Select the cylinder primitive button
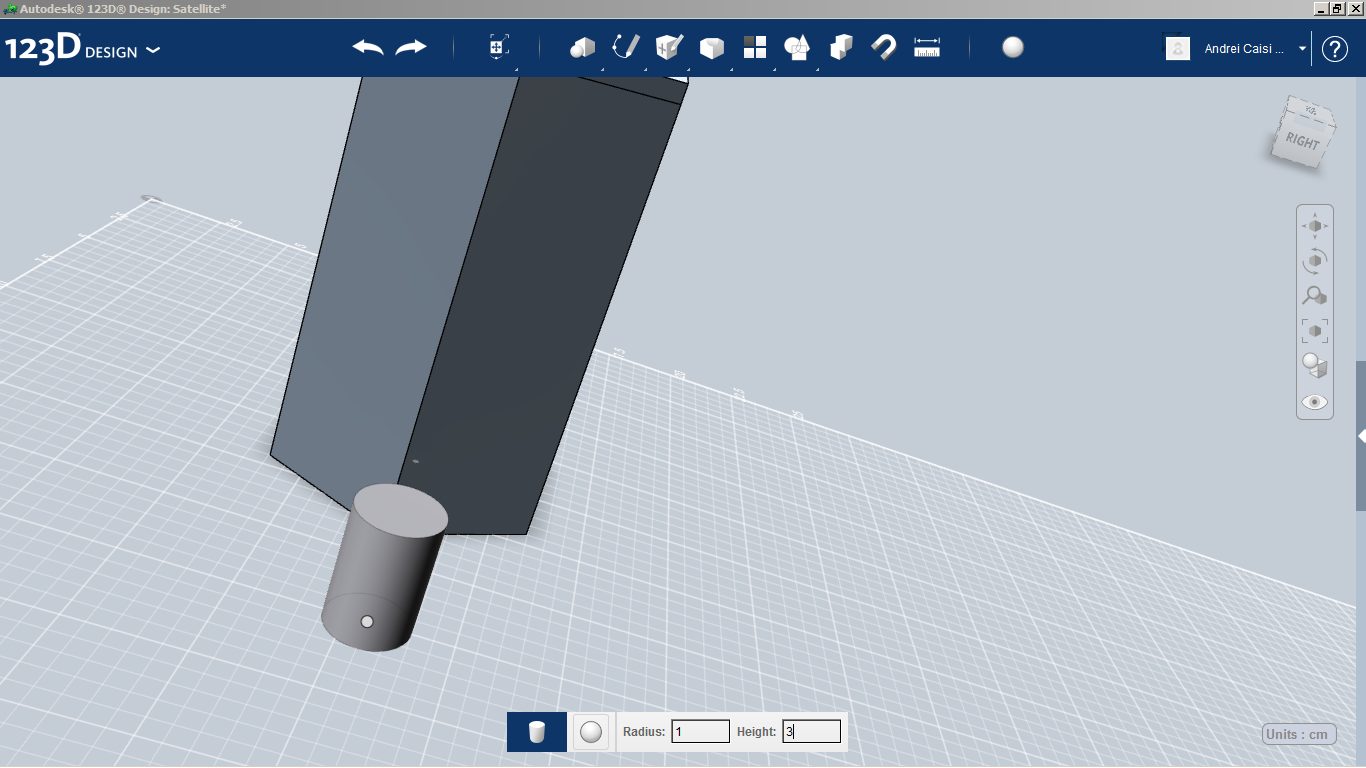 coord(537,732)
